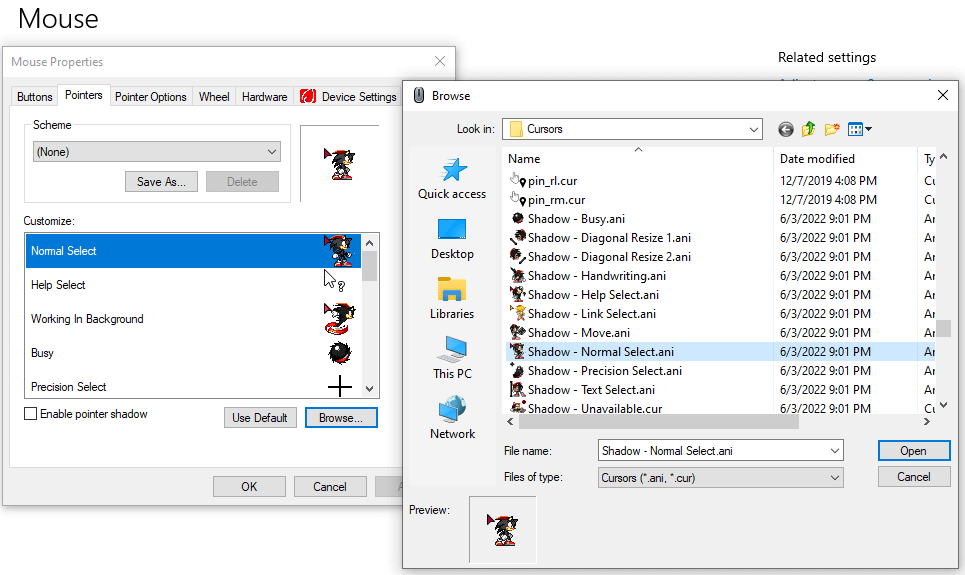965x575 pixels.
Task: Switch to the Wheel tab
Action: [214, 97]
